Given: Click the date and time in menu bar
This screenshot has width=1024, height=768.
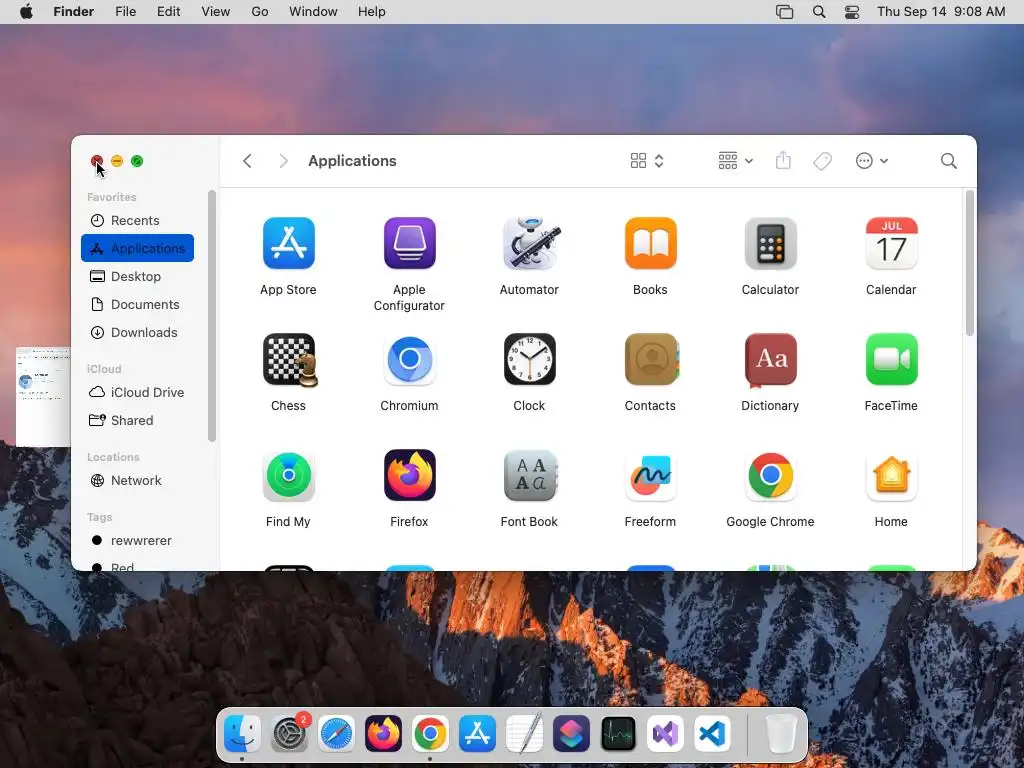Looking at the screenshot, I should tap(941, 12).
